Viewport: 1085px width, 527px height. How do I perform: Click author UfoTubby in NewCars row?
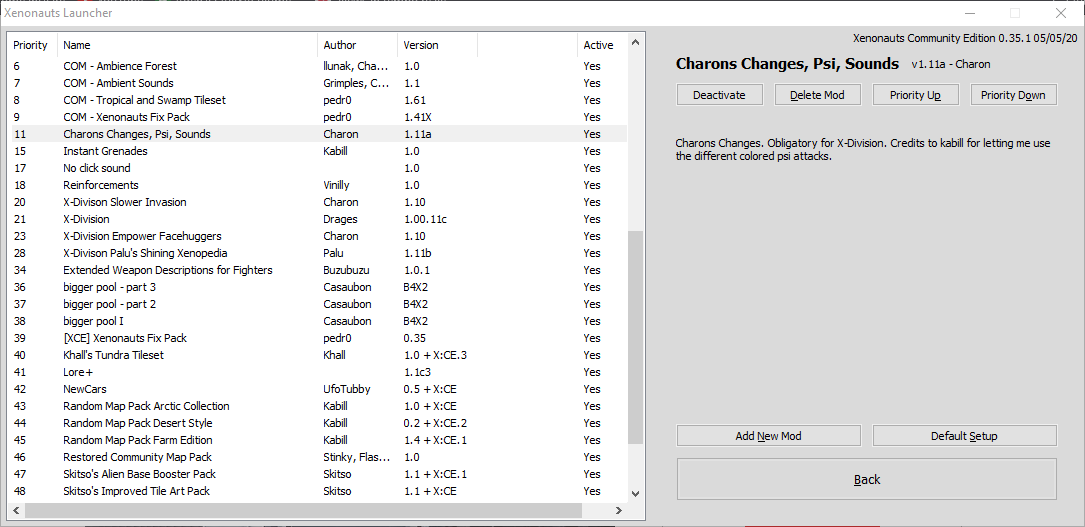click(347, 389)
